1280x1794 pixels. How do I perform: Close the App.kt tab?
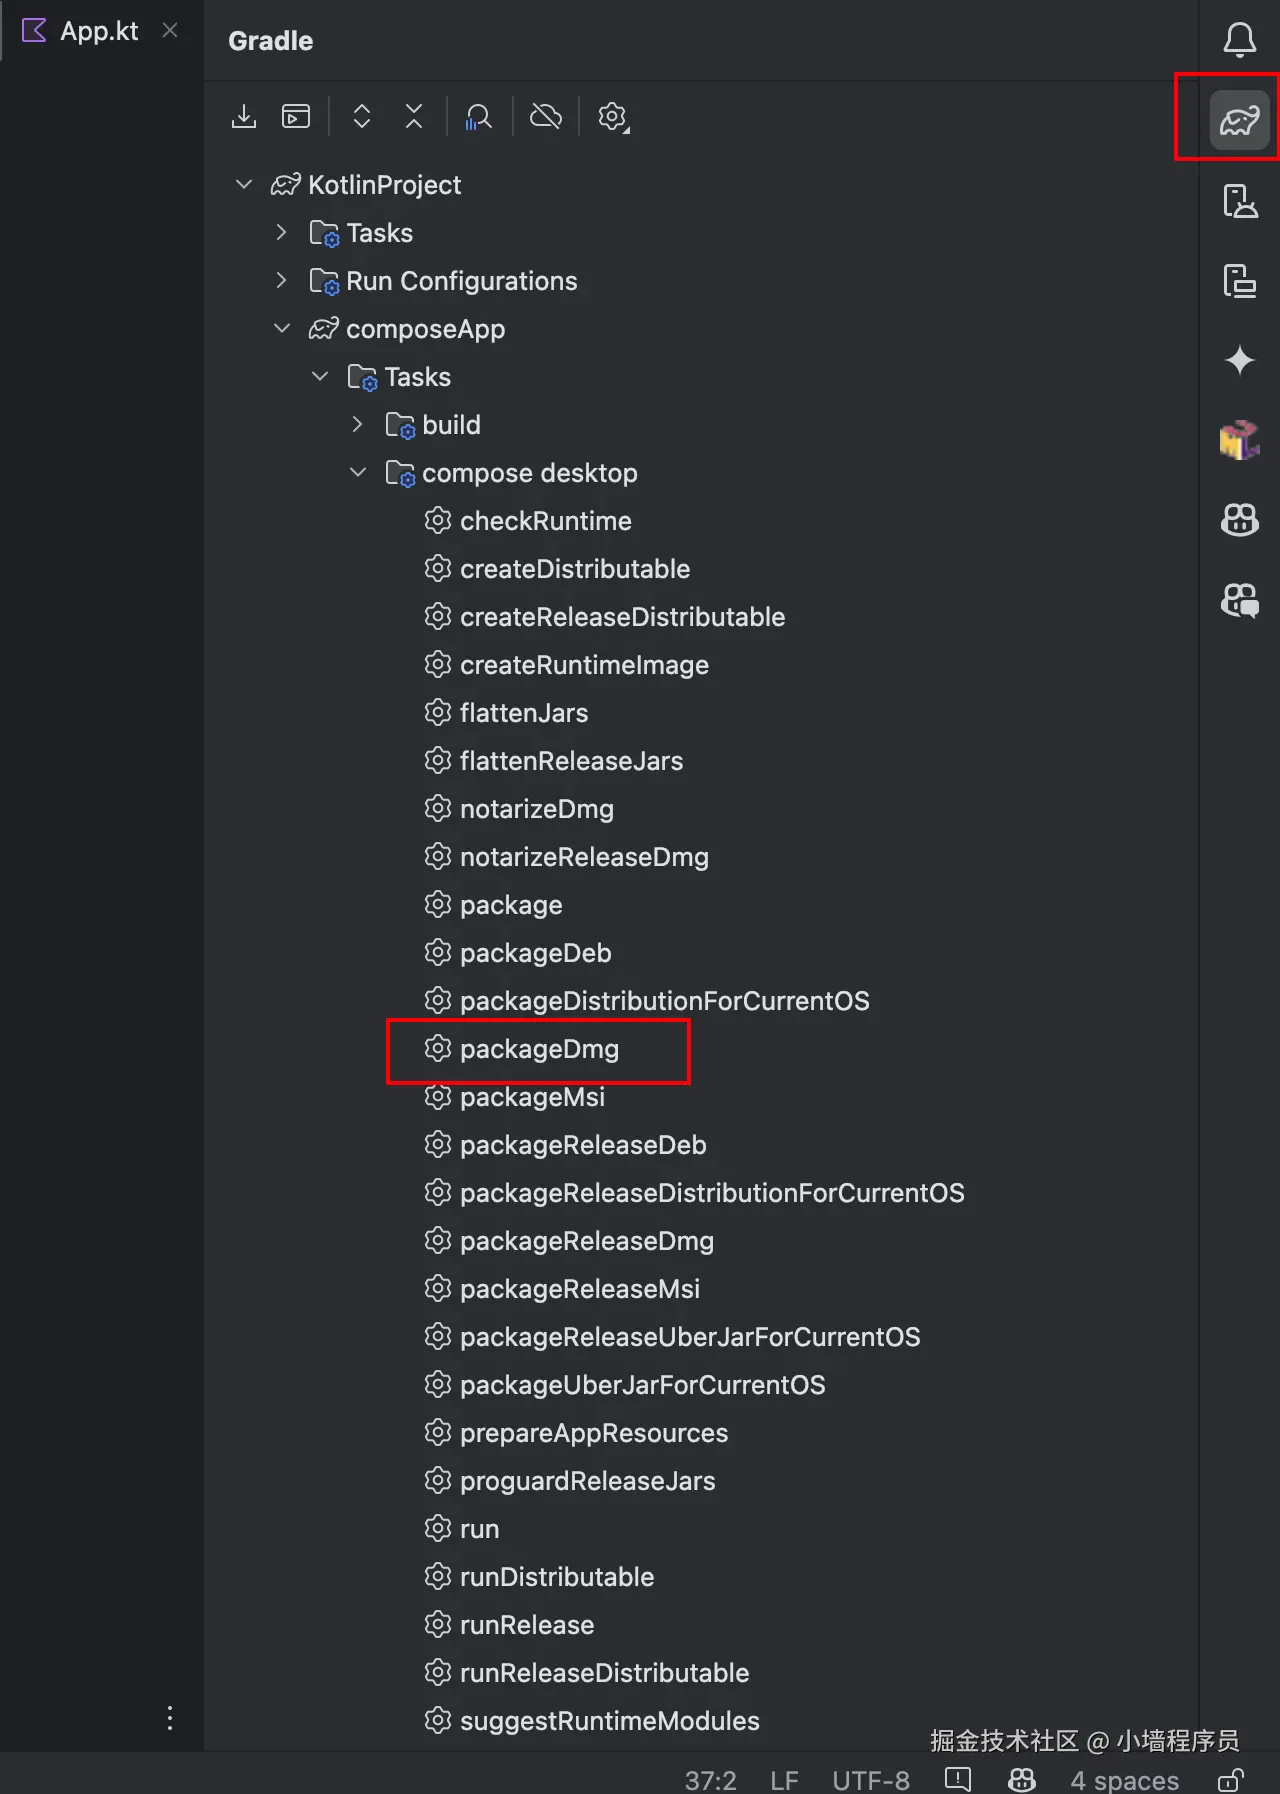coord(170,31)
